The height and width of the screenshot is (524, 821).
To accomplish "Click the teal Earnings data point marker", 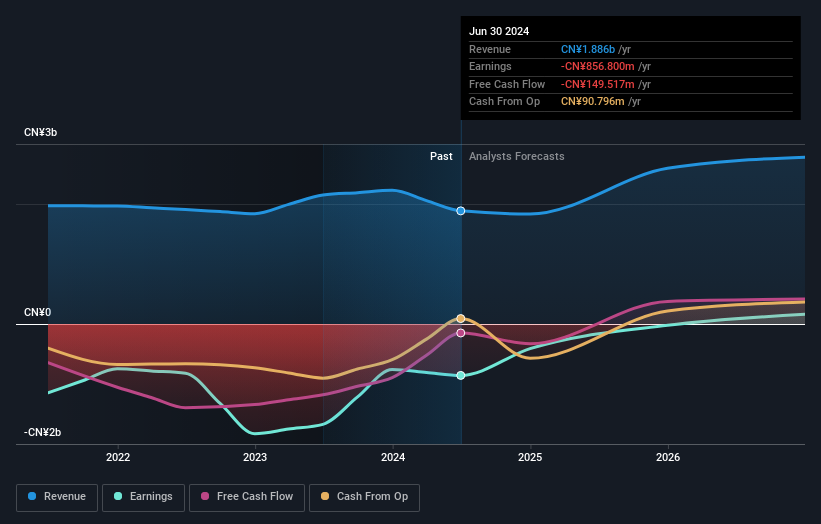I will coord(461,375).
